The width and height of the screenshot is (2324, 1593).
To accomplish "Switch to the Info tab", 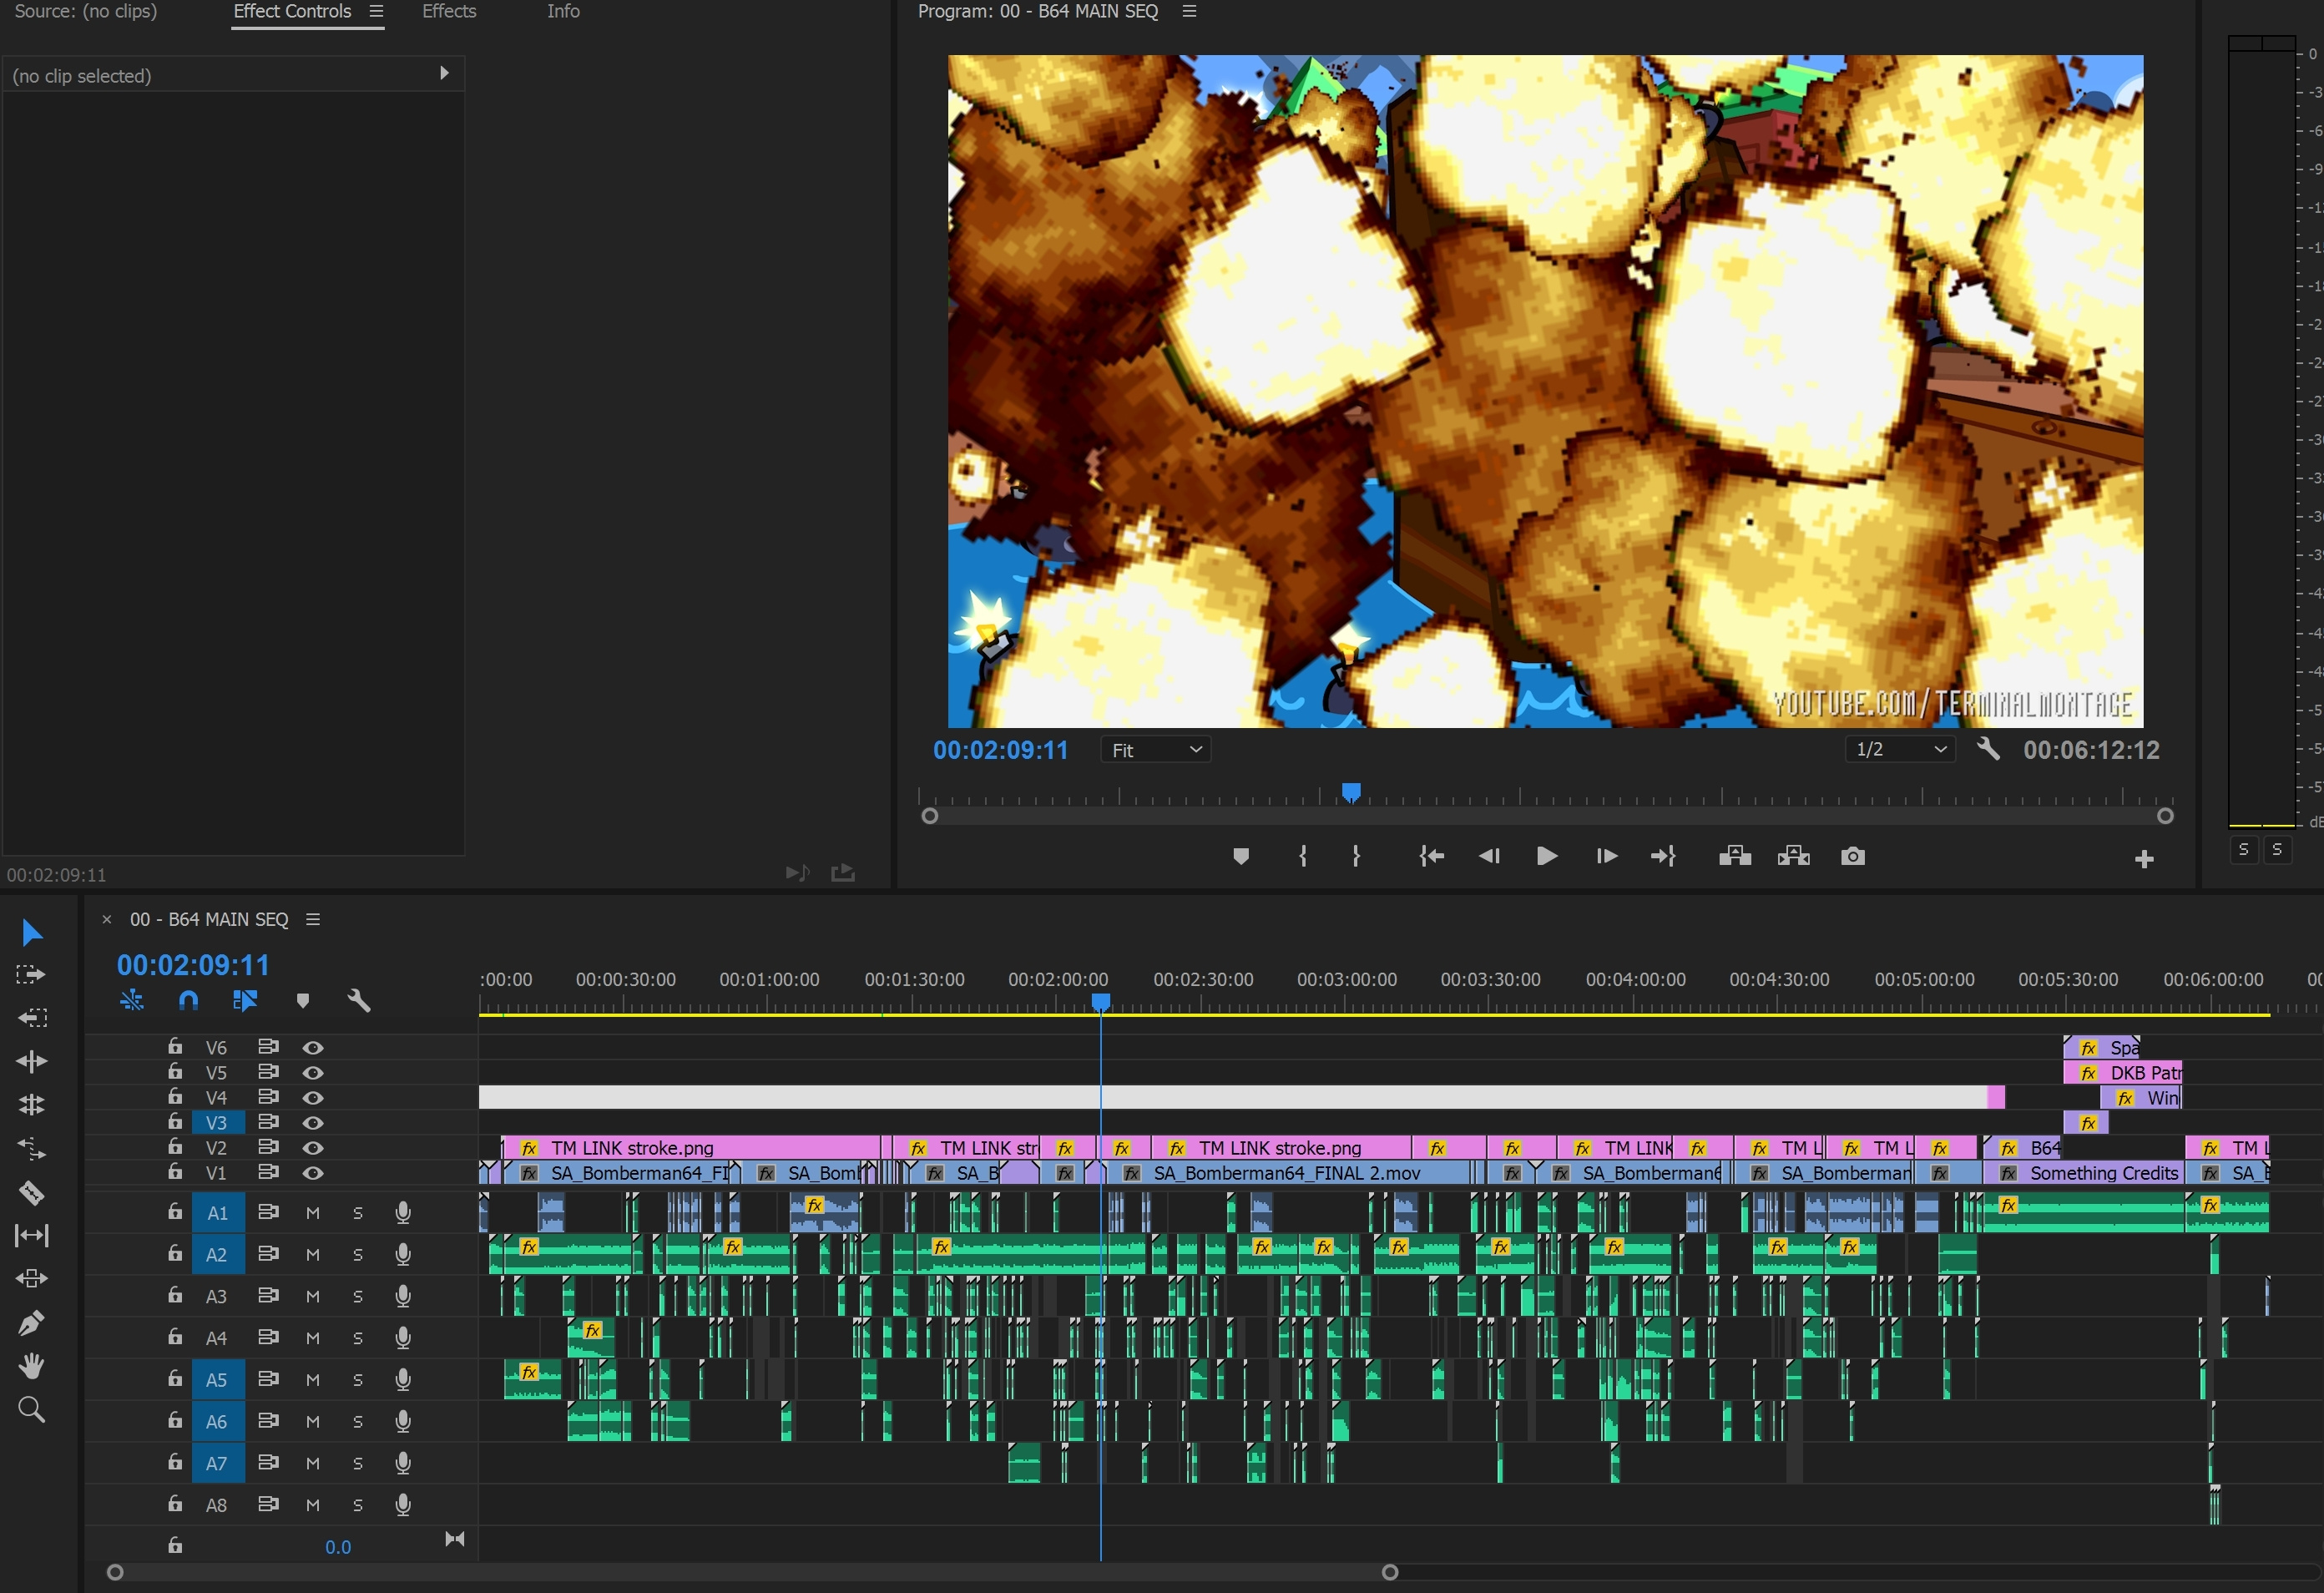I will [x=563, y=11].
